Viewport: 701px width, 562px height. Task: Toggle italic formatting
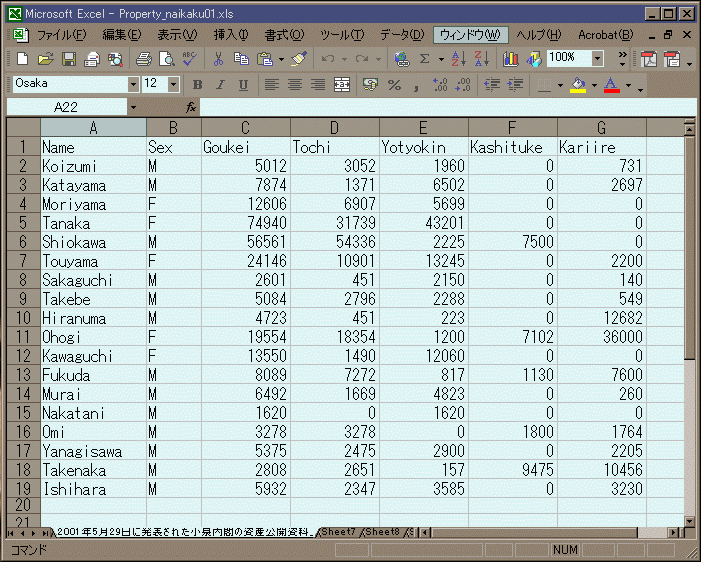tap(220, 85)
